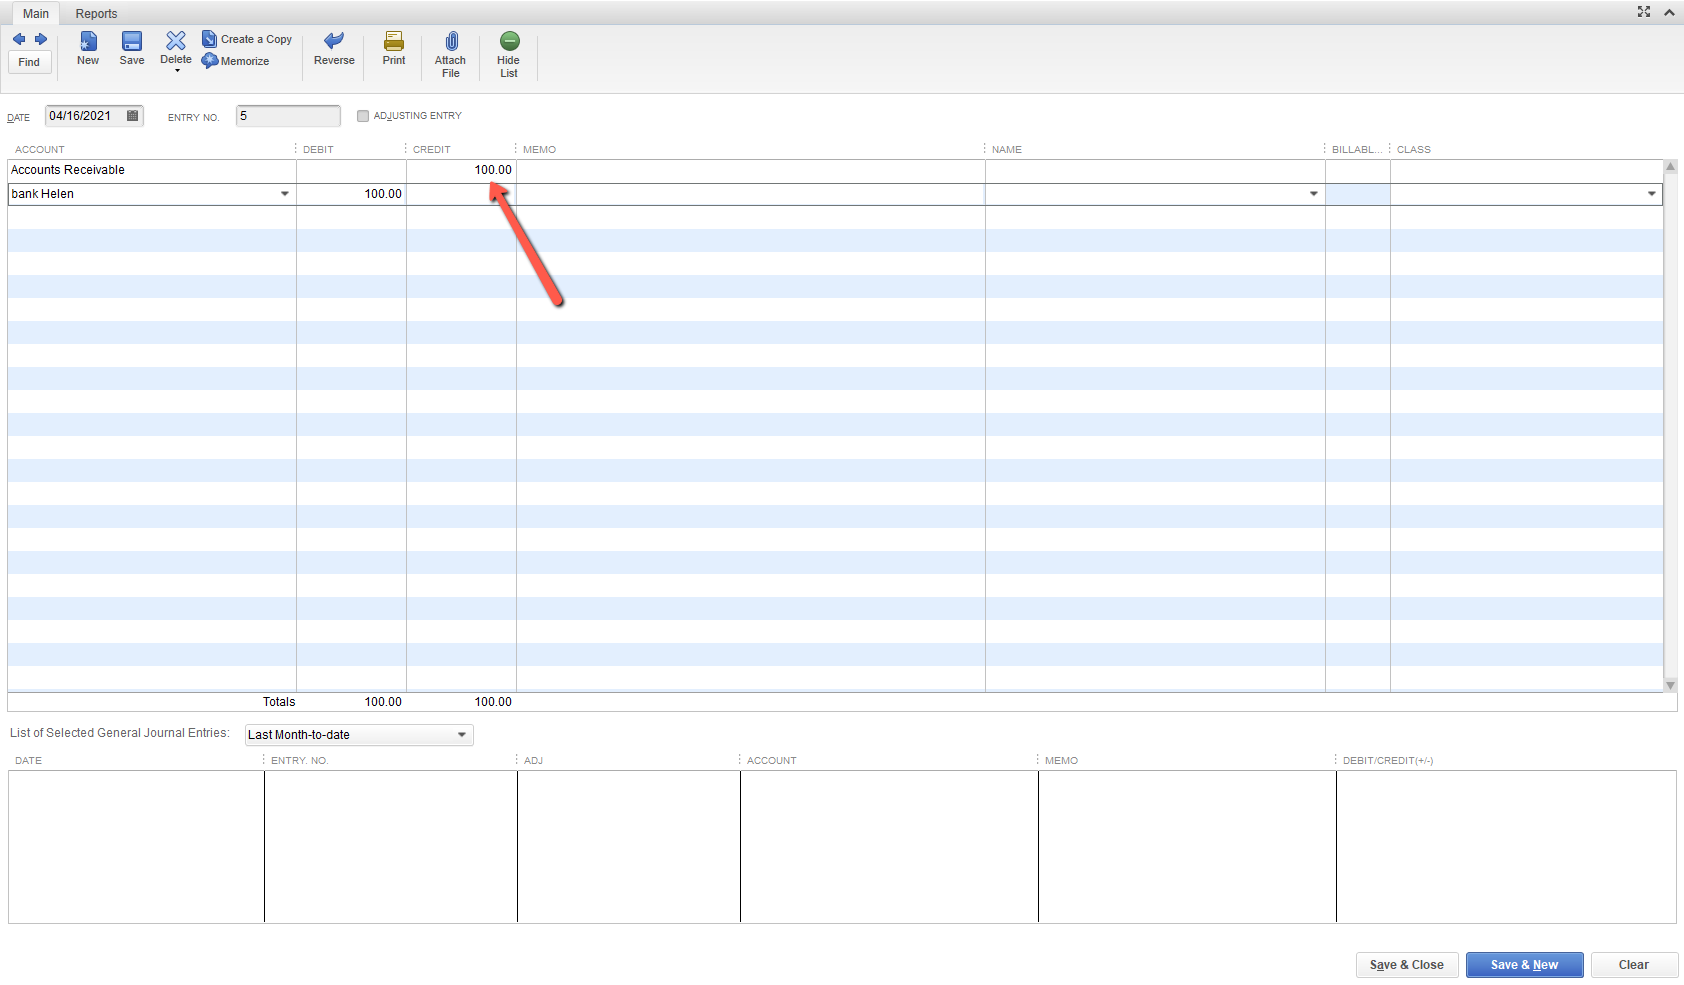1684x985 pixels.
Task: Switch to the Main tab
Action: point(36,13)
